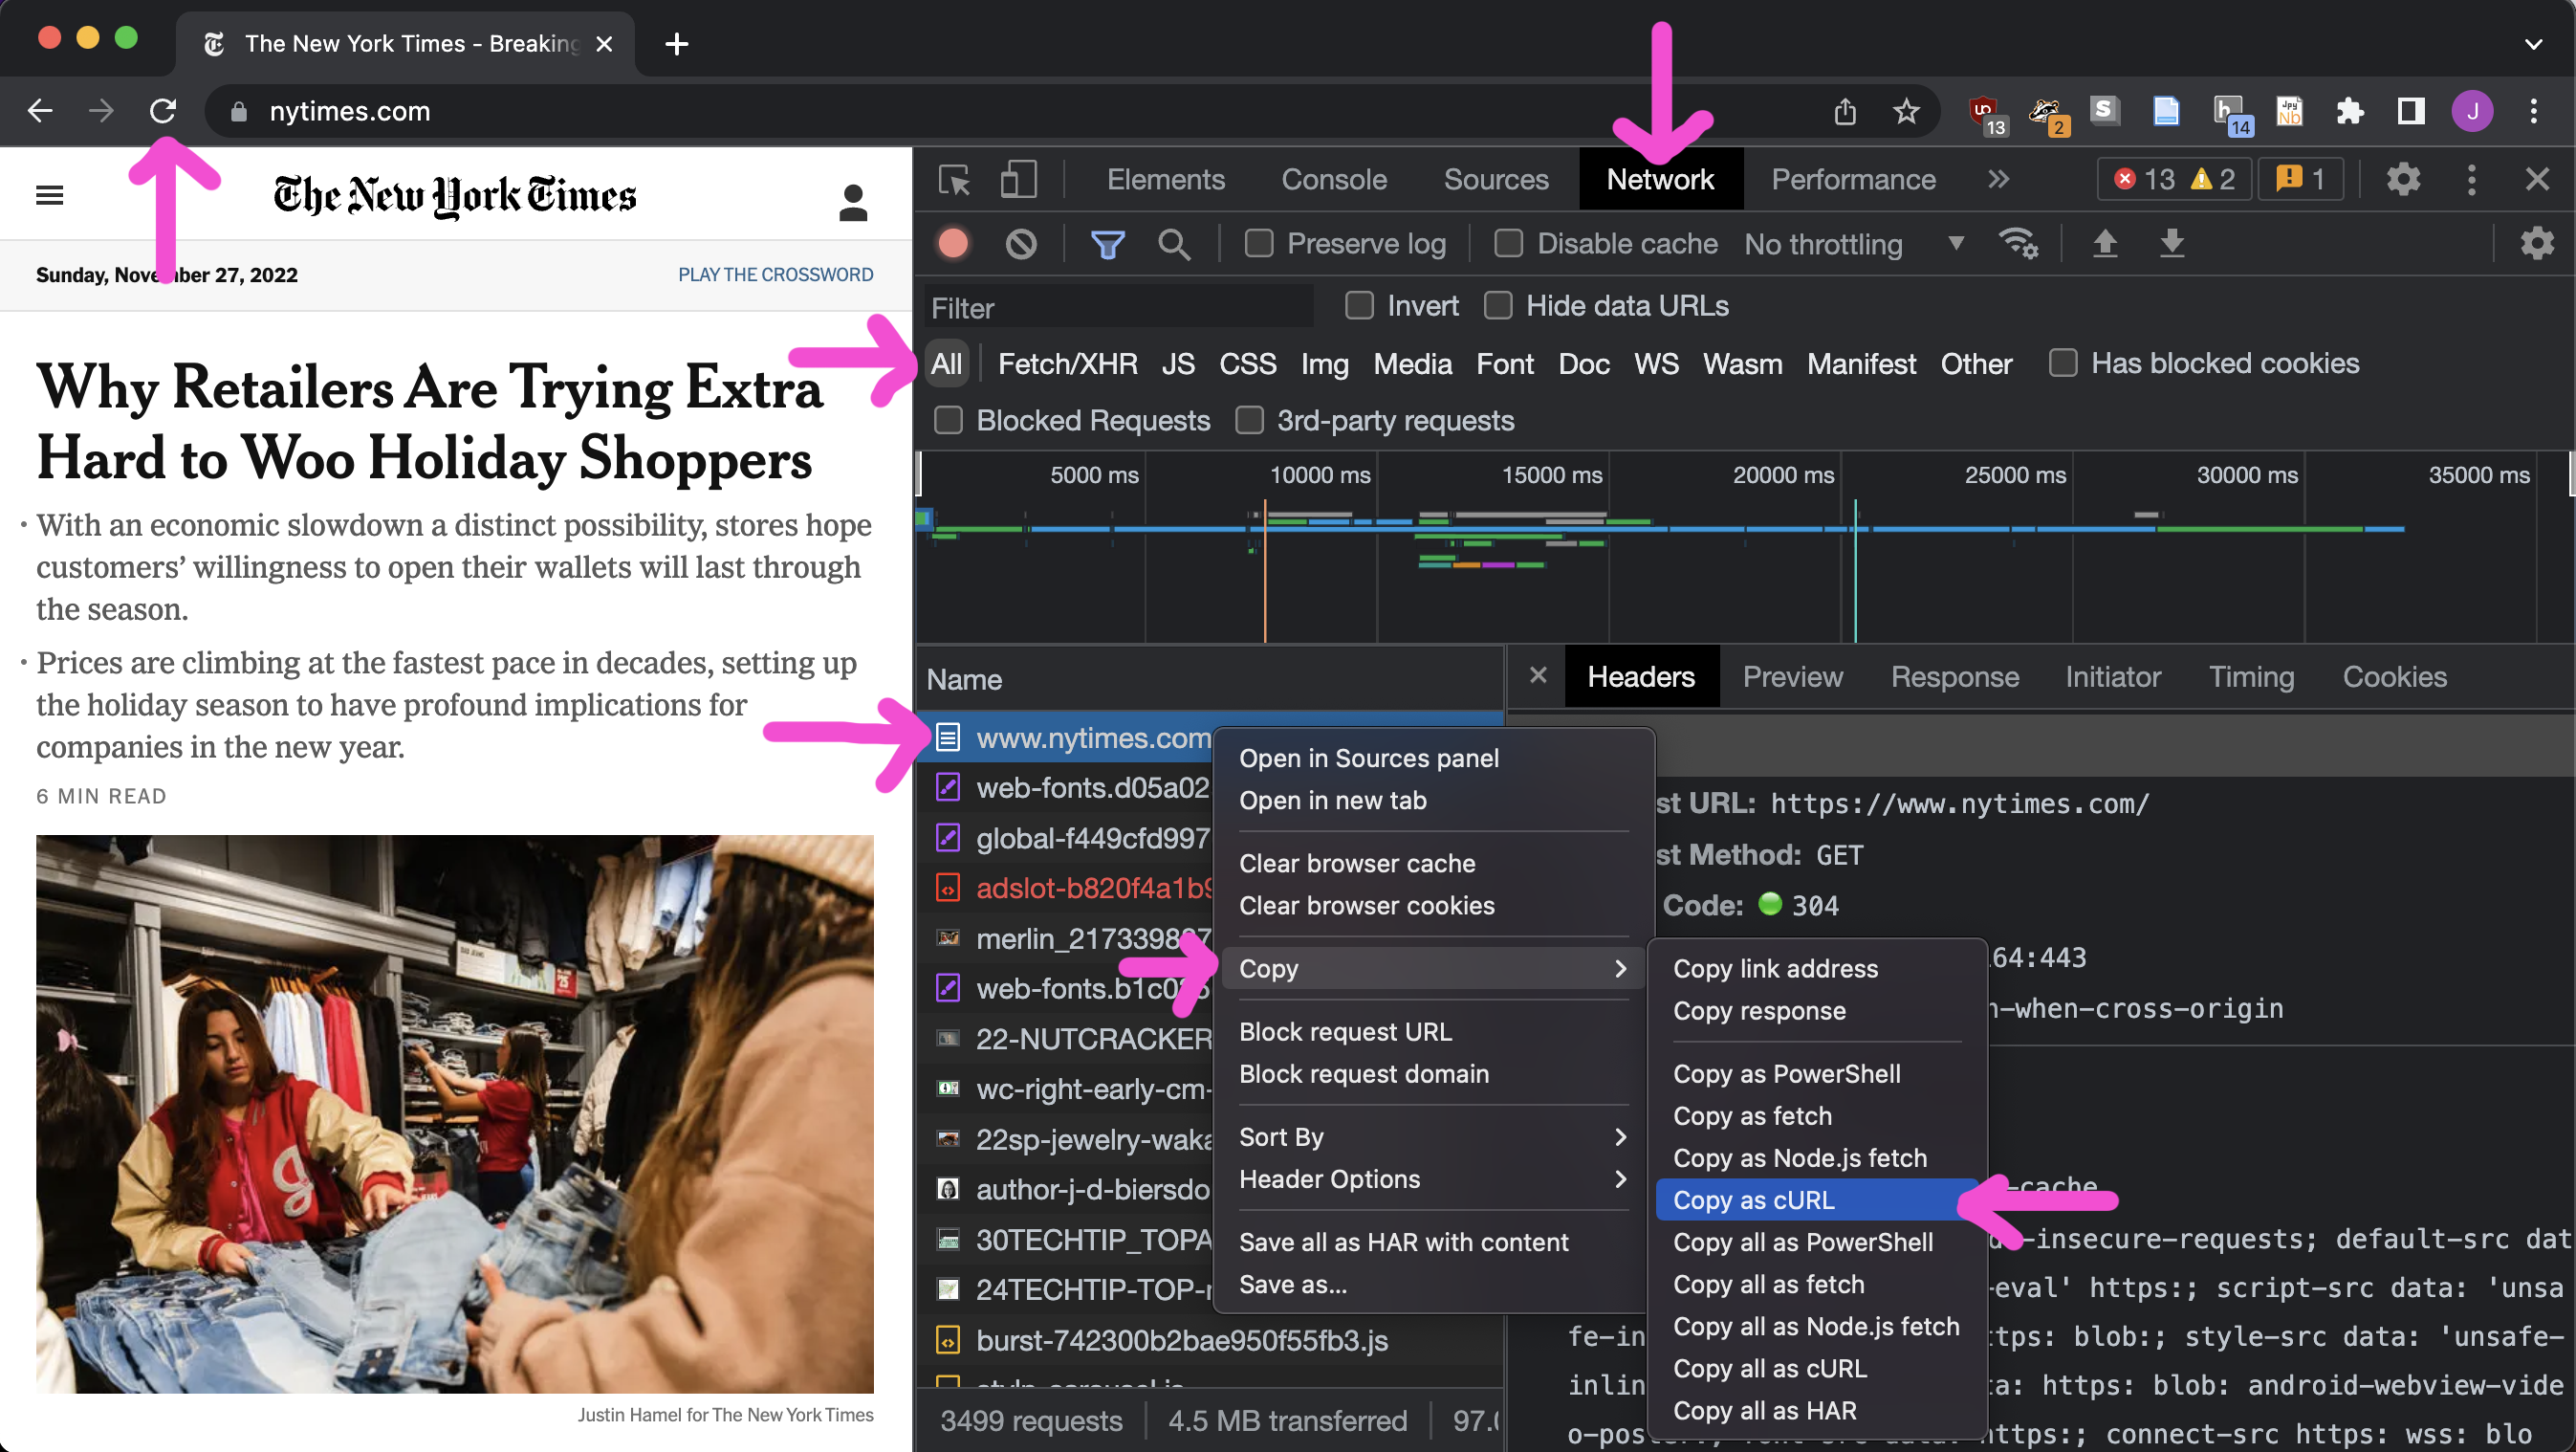Filter requests by Img type
Screen dimensions: 2576x1452
click(1324, 364)
